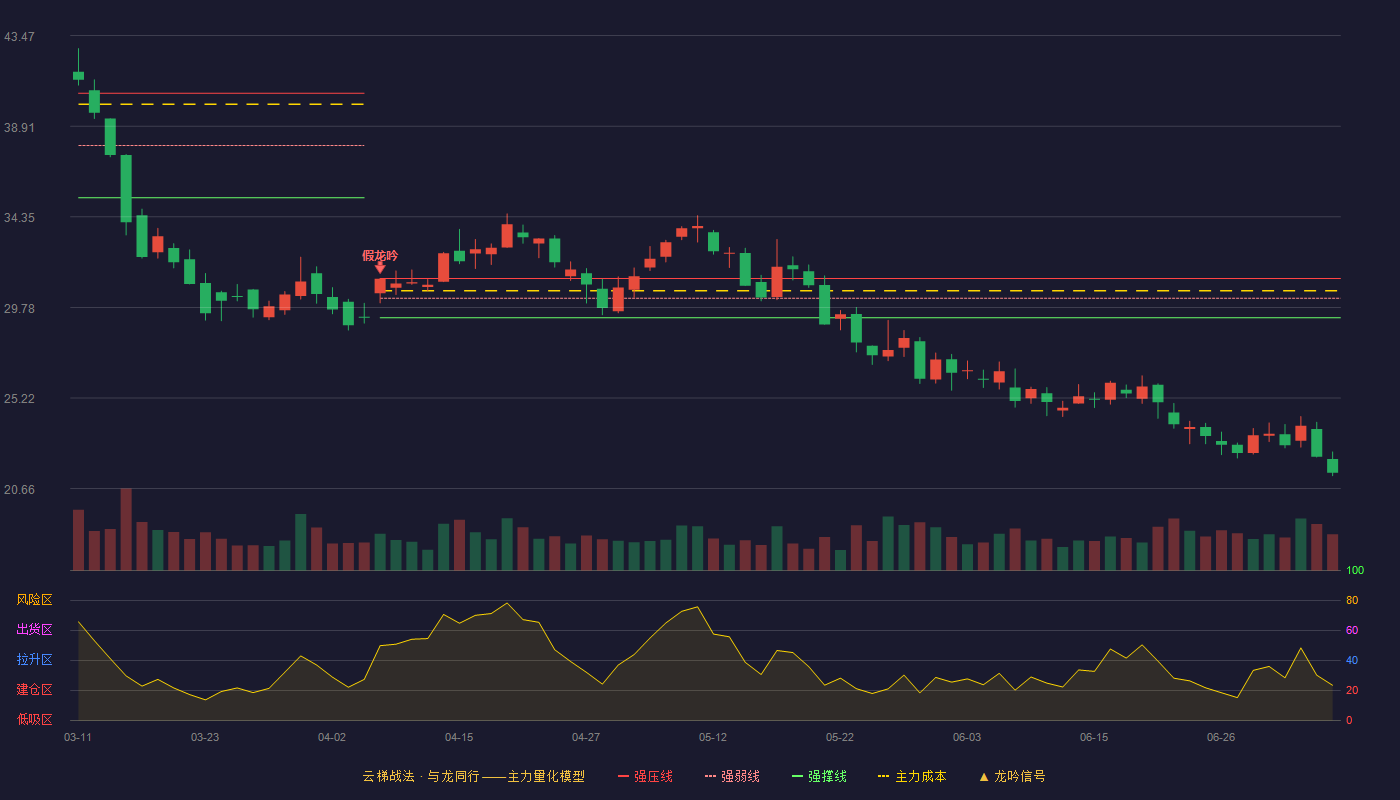Click the 04-02 date label
Image resolution: width=1400 pixels, height=800 pixels.
tap(332, 737)
